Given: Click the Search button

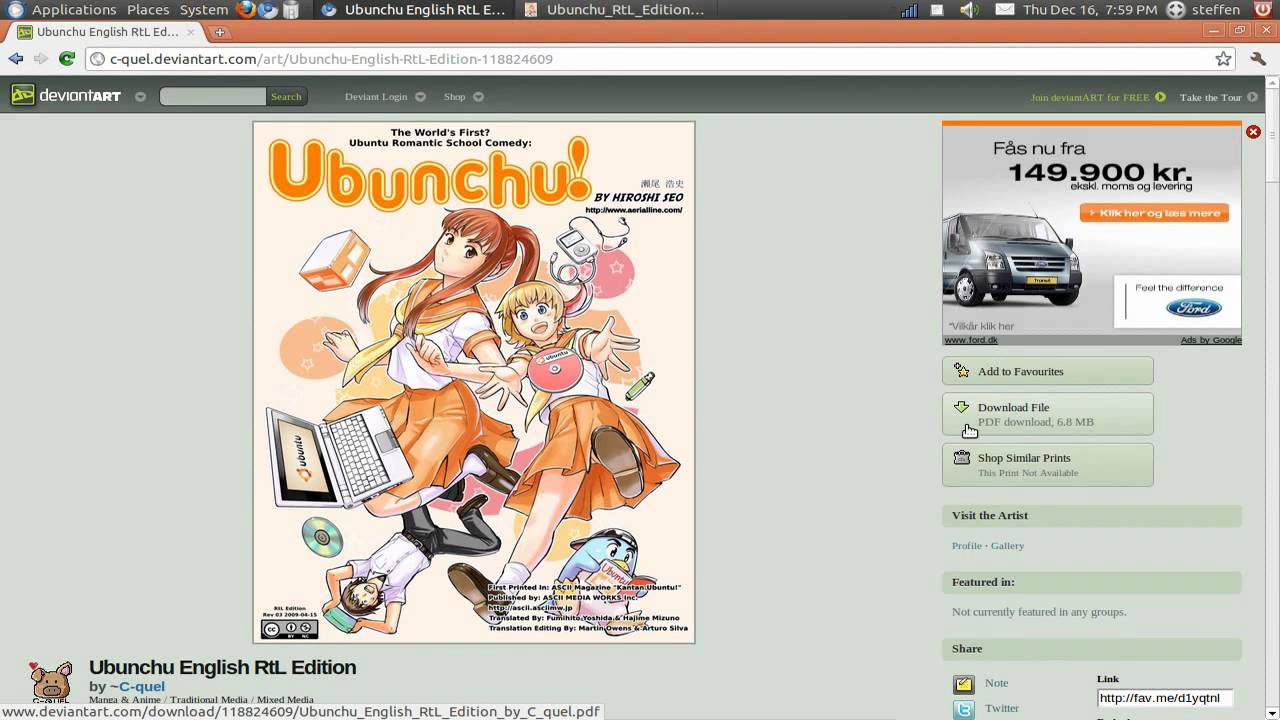Looking at the screenshot, I should (286, 97).
